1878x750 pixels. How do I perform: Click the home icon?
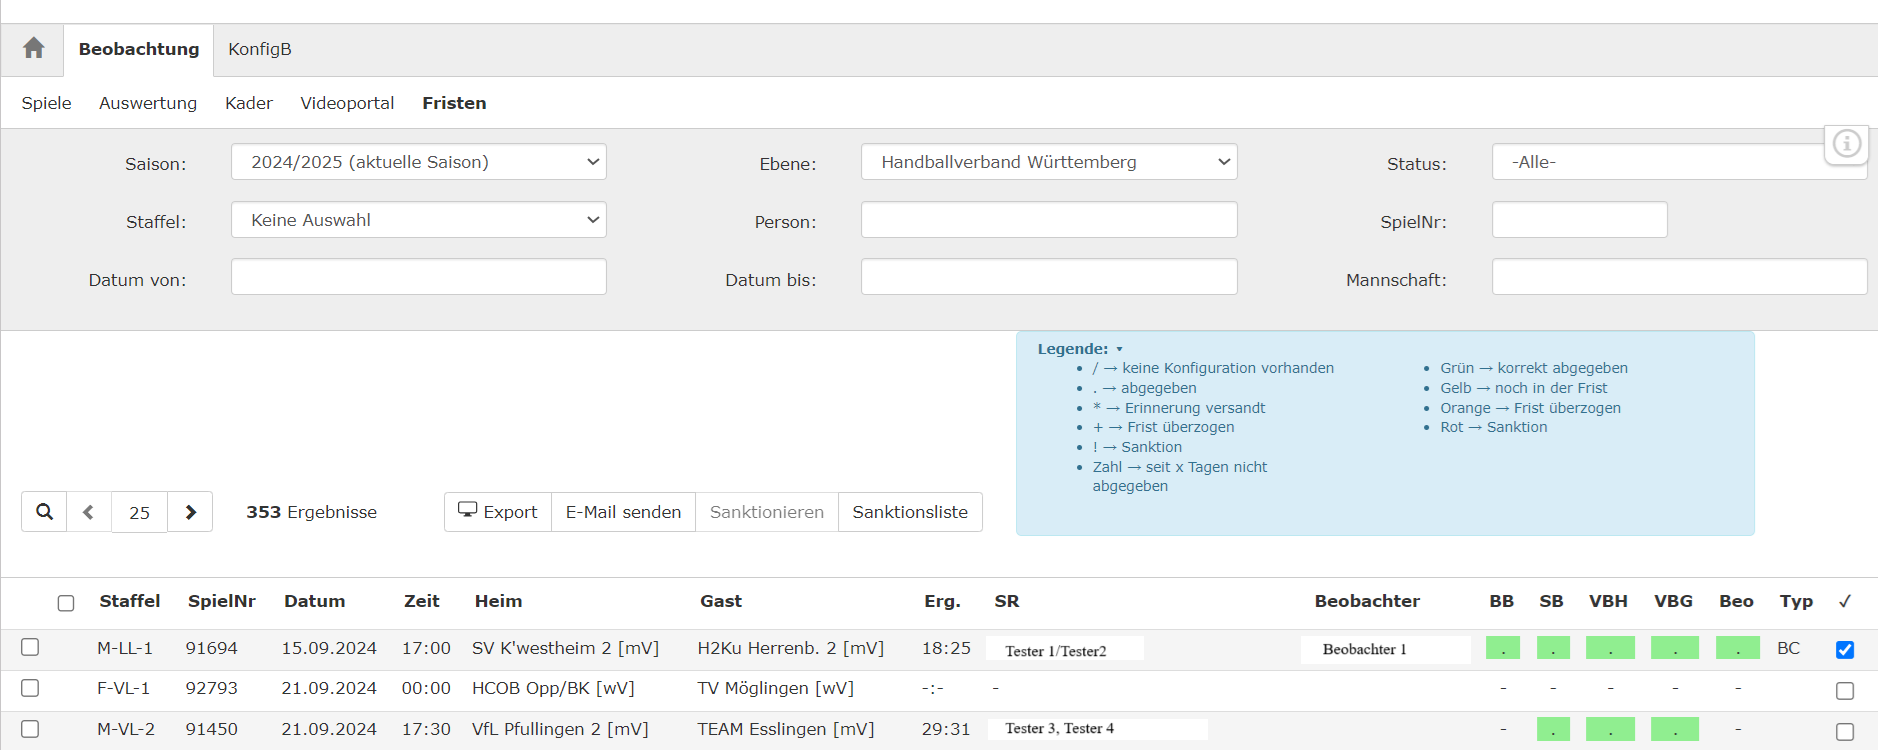tap(33, 48)
